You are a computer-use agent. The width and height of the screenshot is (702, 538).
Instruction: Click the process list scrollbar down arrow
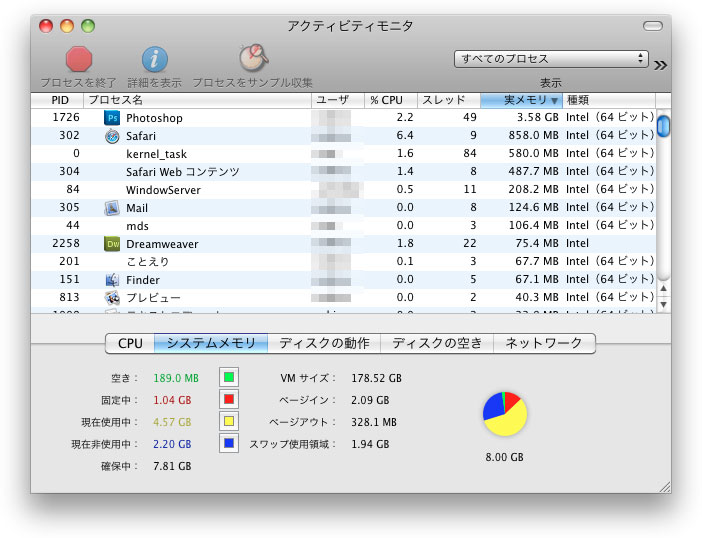(663, 303)
